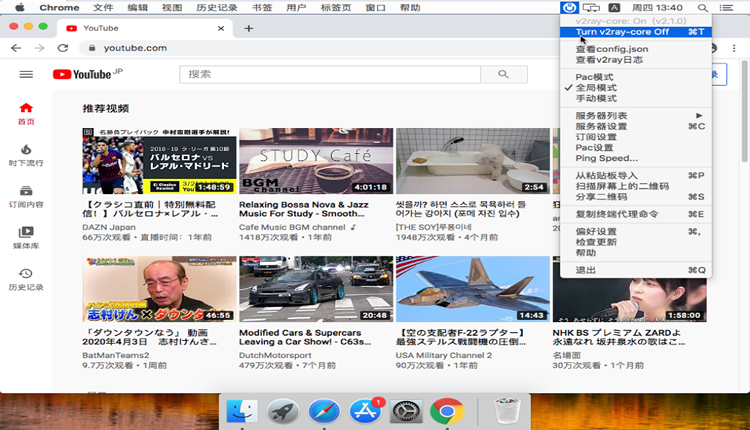Choose 查看config.json menu entry

(x=611, y=49)
